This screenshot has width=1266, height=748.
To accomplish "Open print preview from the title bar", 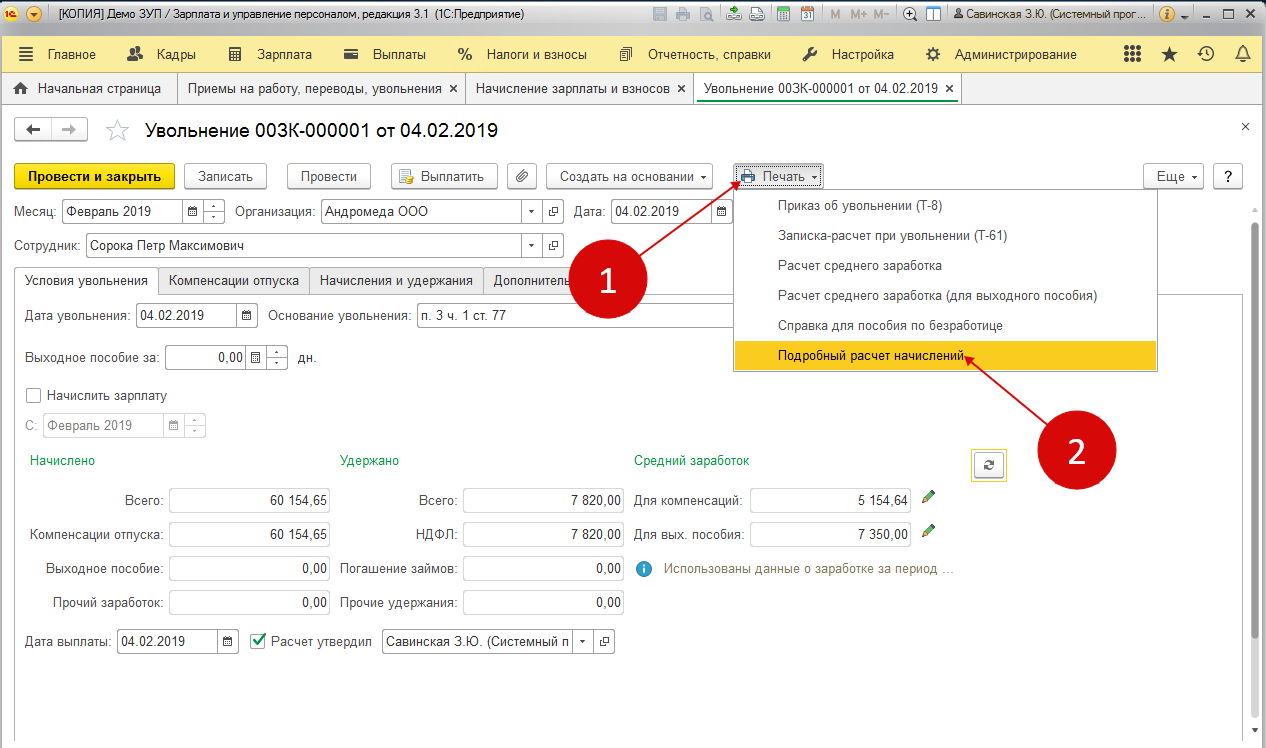I will tap(706, 15).
